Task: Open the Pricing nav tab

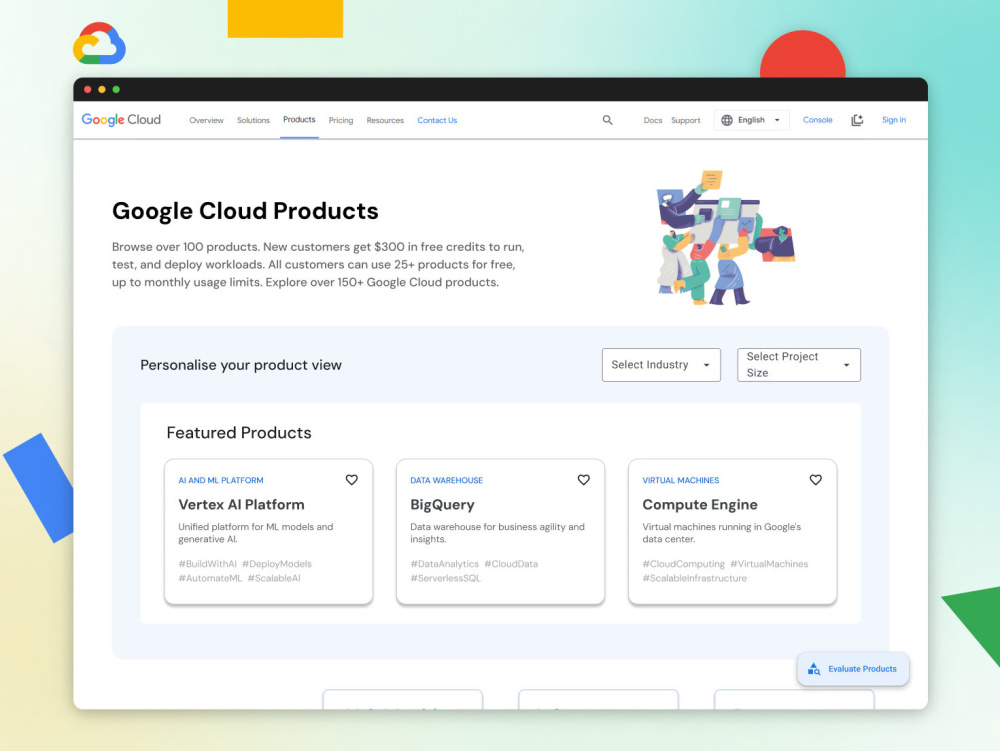Action: coord(341,120)
